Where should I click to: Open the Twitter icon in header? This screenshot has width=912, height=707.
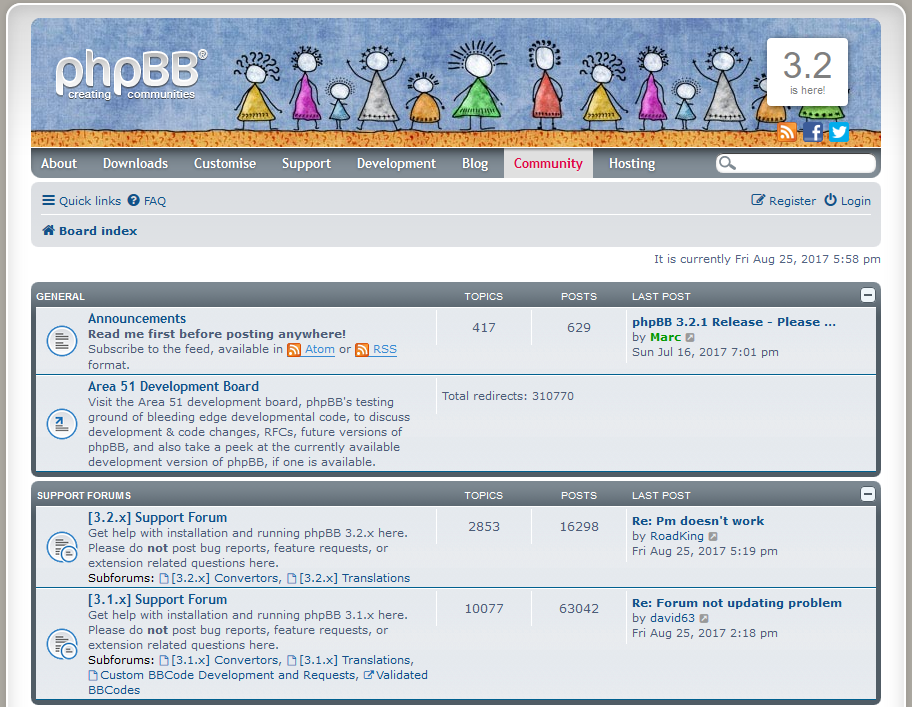click(x=839, y=132)
